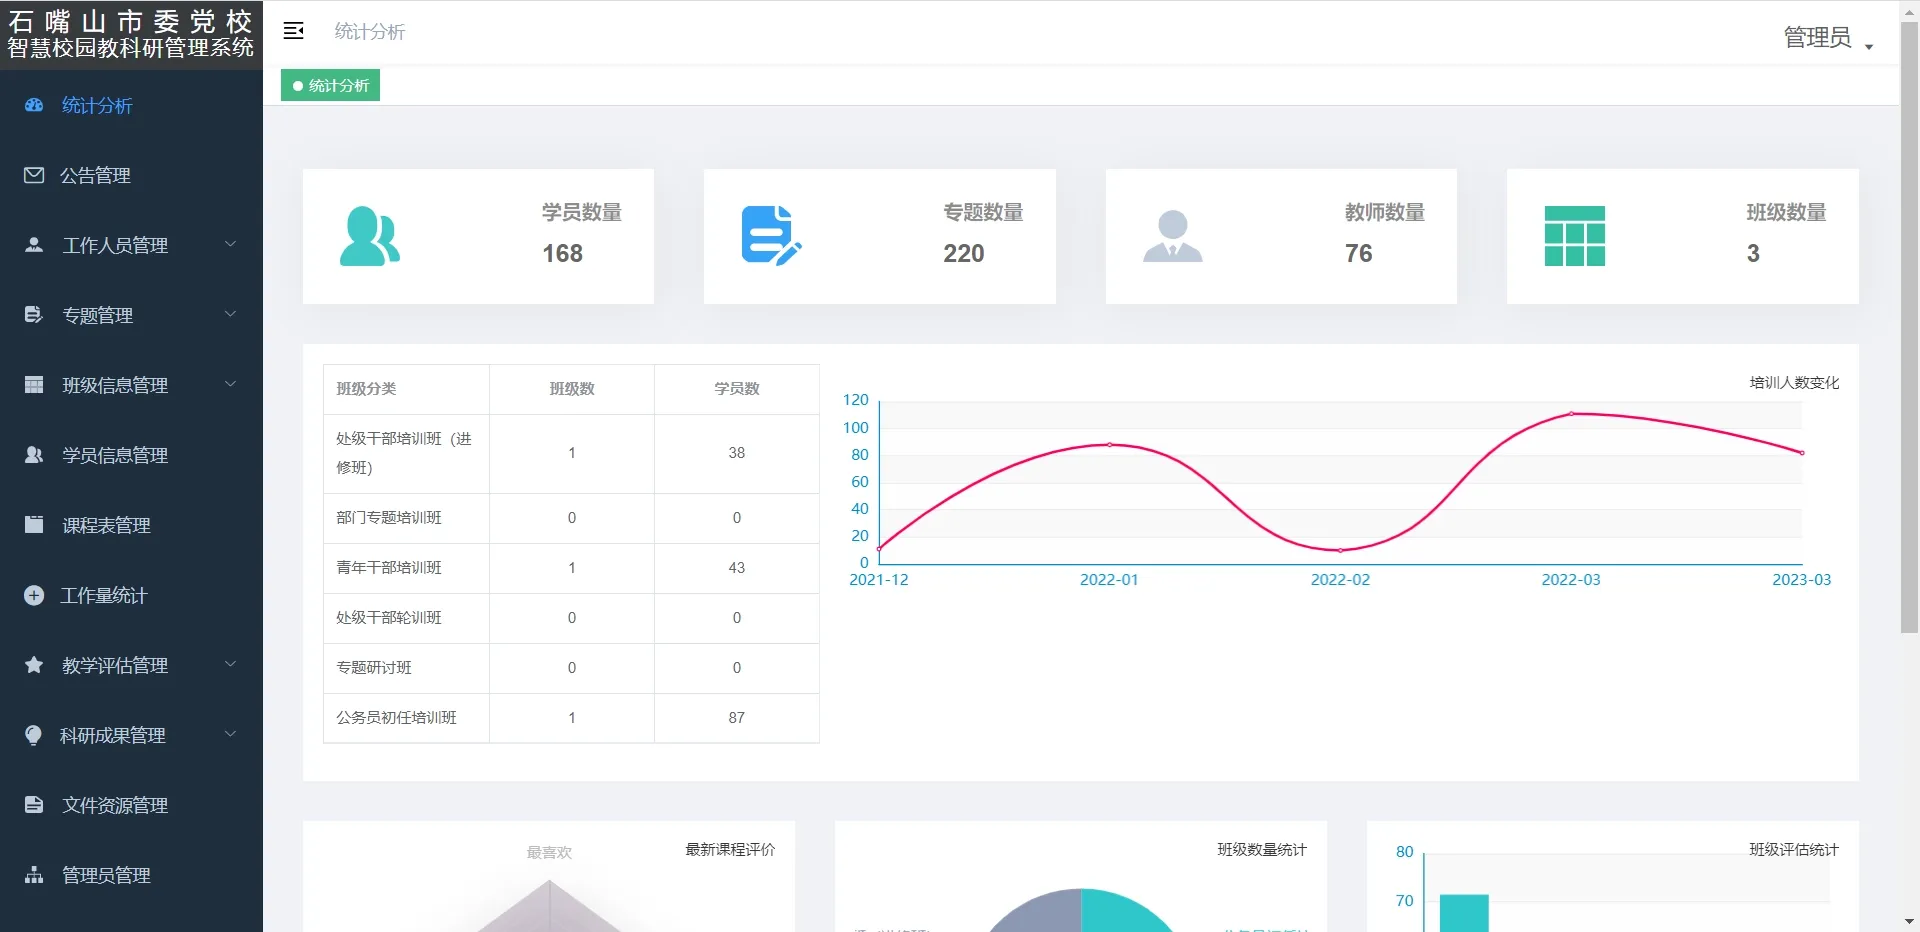This screenshot has width=1920, height=932.
Task: Click the 管理员管理 sitemap icon
Action: (x=34, y=875)
